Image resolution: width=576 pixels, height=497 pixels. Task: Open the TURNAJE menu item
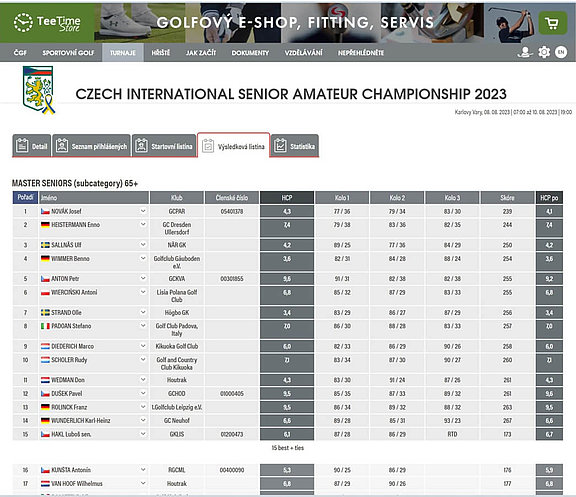pyautogui.click(x=123, y=53)
